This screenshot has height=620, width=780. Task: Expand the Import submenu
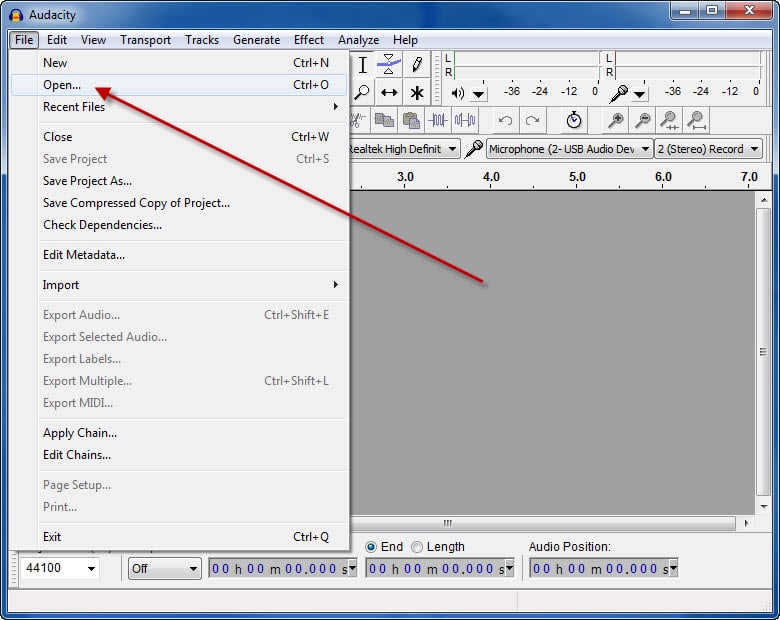point(179,285)
